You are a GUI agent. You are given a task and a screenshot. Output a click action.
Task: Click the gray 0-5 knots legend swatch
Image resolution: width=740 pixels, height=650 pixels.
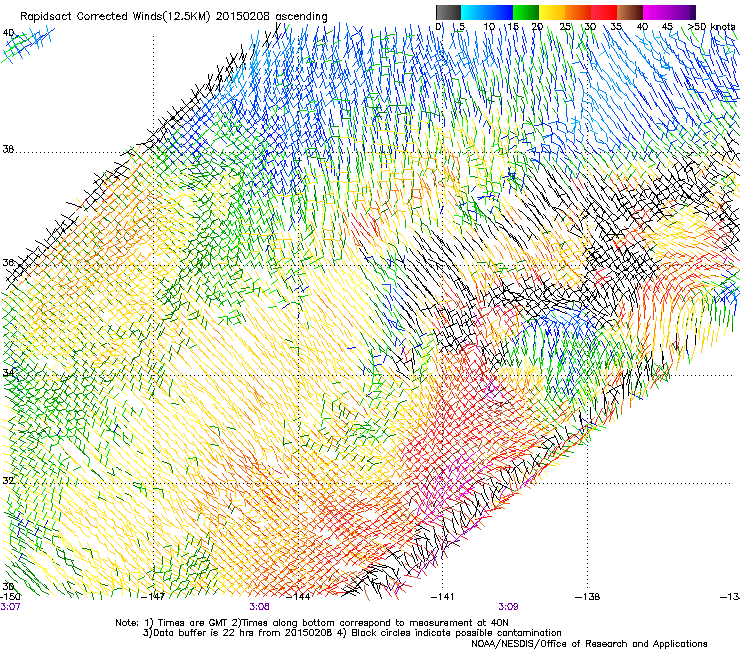click(448, 12)
